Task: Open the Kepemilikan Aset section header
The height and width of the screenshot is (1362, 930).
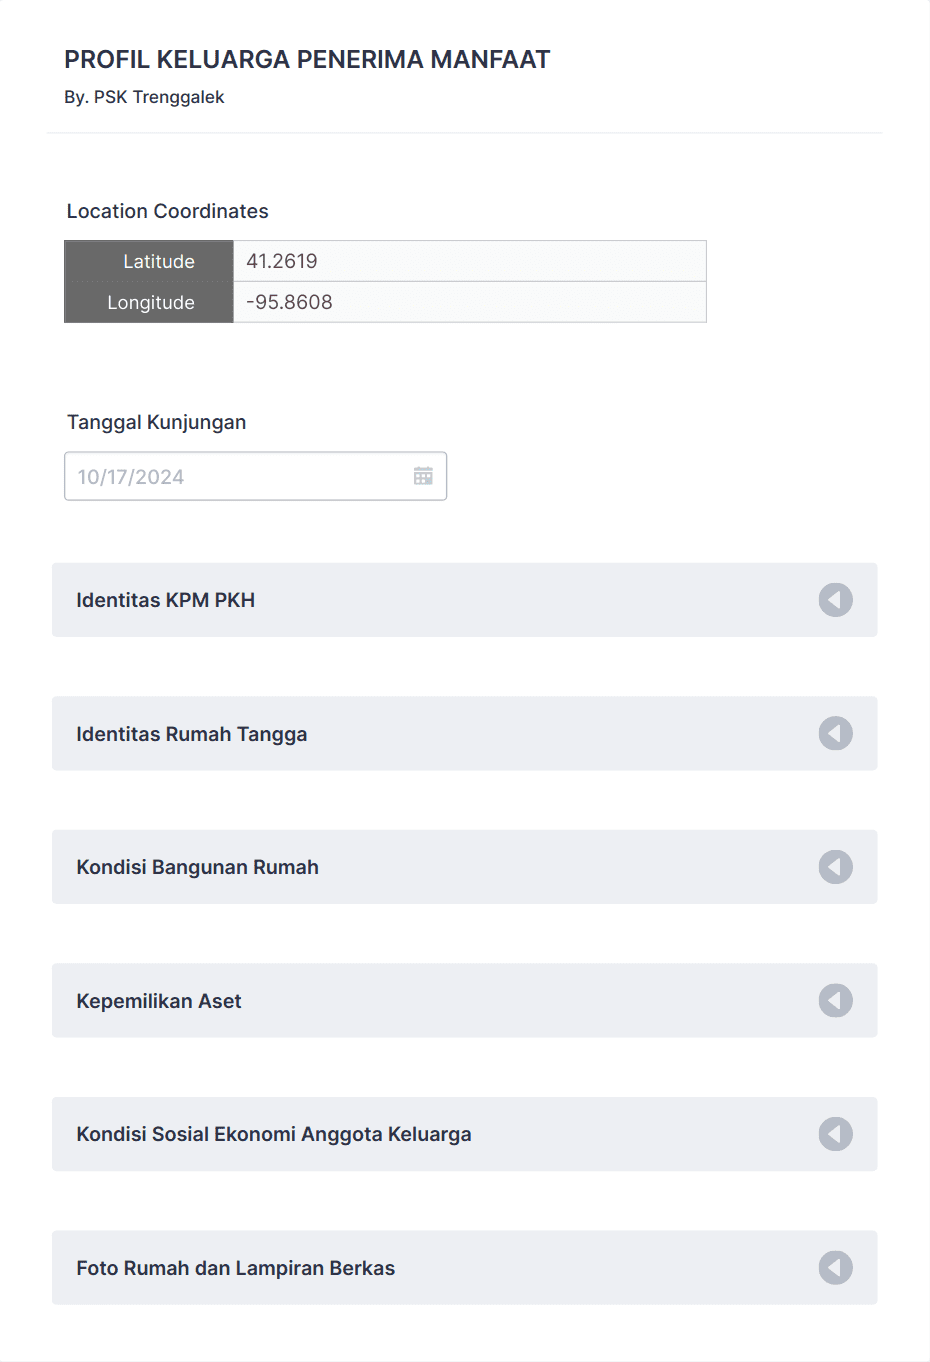Action: pyautogui.click(x=464, y=1000)
